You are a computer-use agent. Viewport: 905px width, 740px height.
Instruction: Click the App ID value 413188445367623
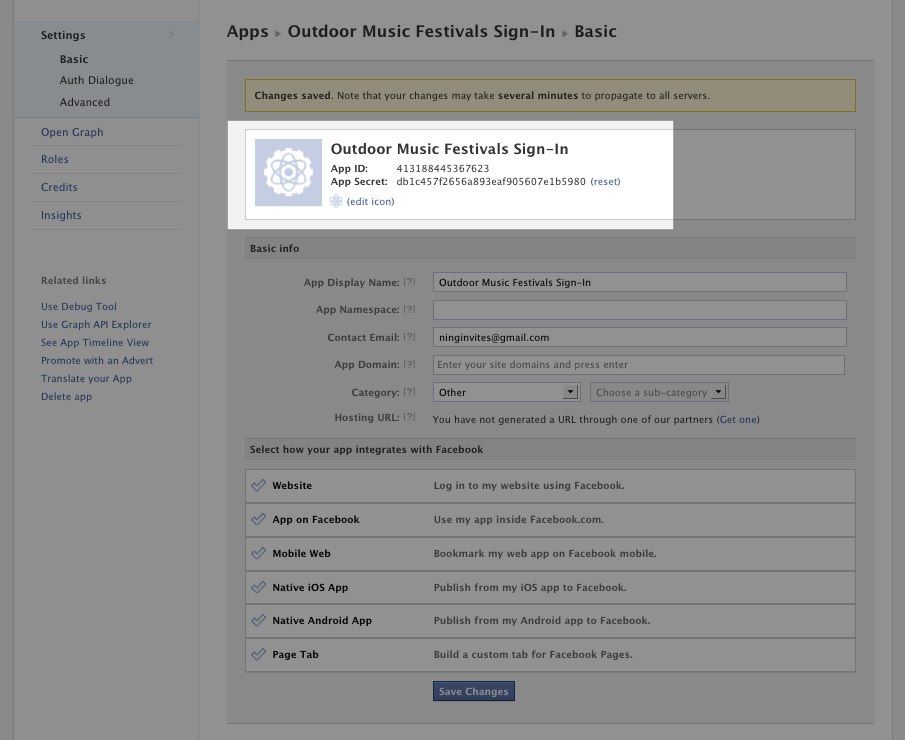(x=443, y=169)
